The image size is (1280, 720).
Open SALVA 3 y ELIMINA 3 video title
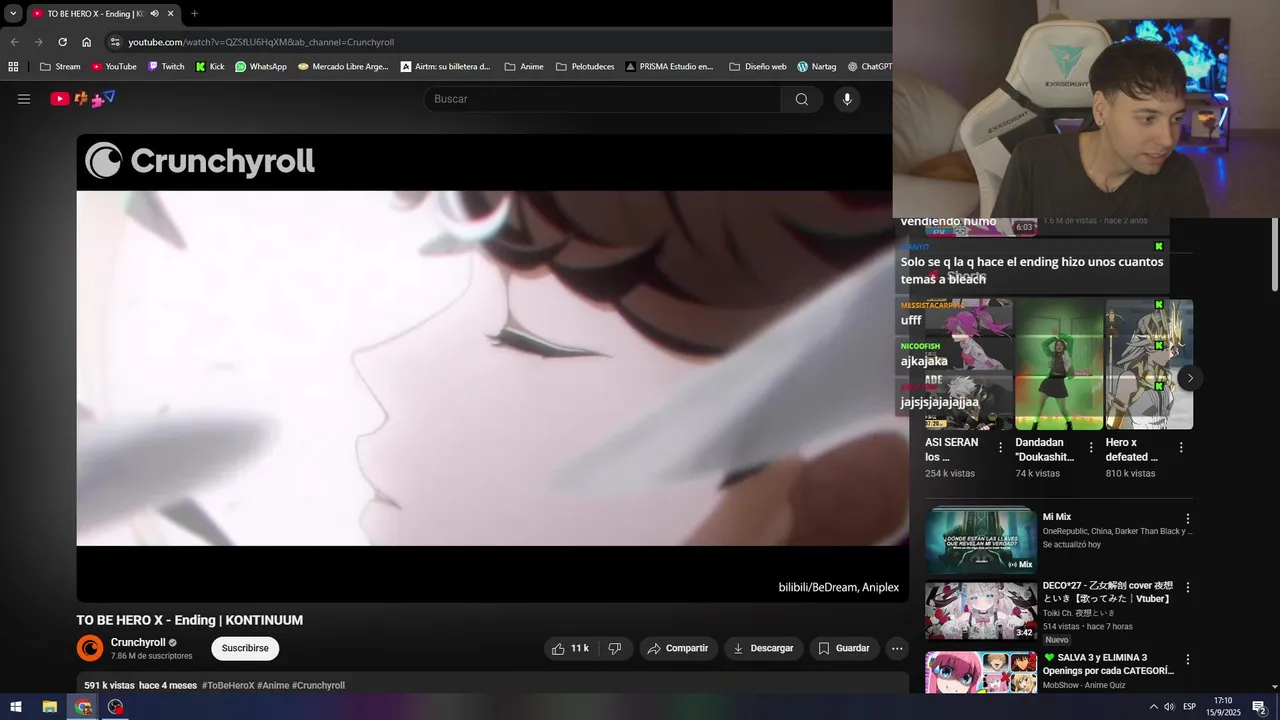pos(1108,664)
